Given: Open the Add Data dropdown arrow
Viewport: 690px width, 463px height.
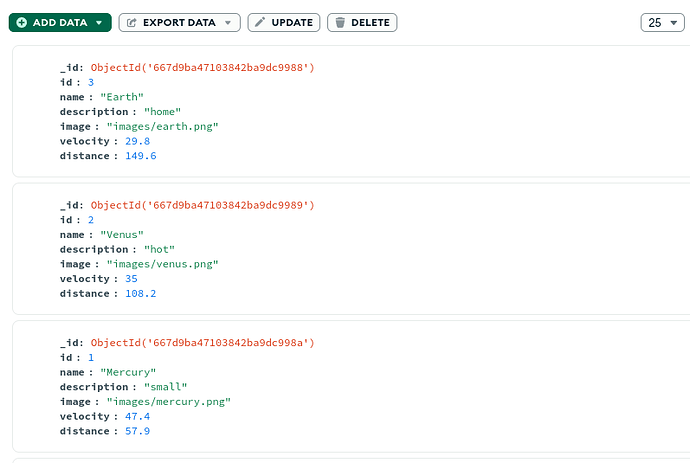Looking at the screenshot, I should pos(99,22).
